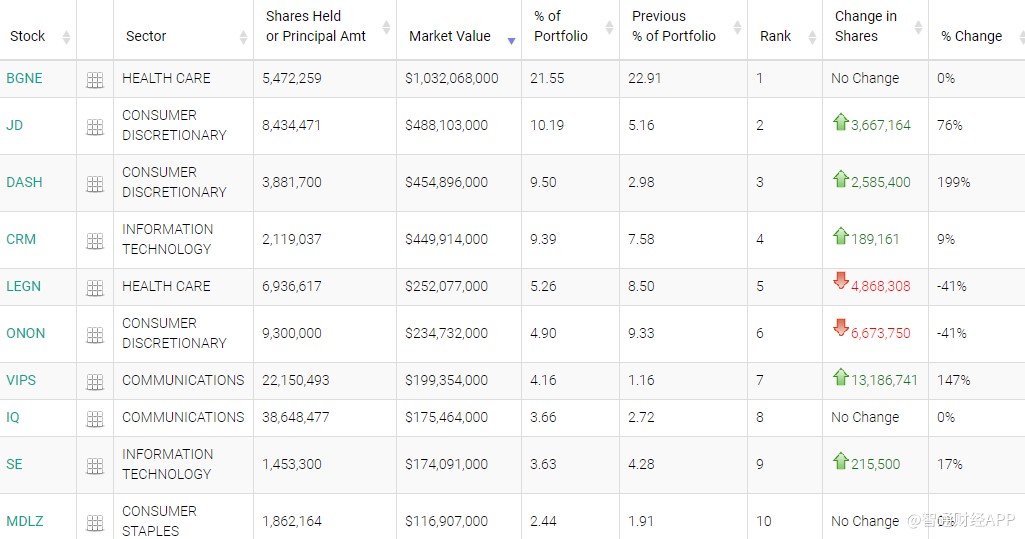Click the grid icon in the CRM row
Image resolution: width=1025 pixels, height=539 pixels.
point(95,241)
